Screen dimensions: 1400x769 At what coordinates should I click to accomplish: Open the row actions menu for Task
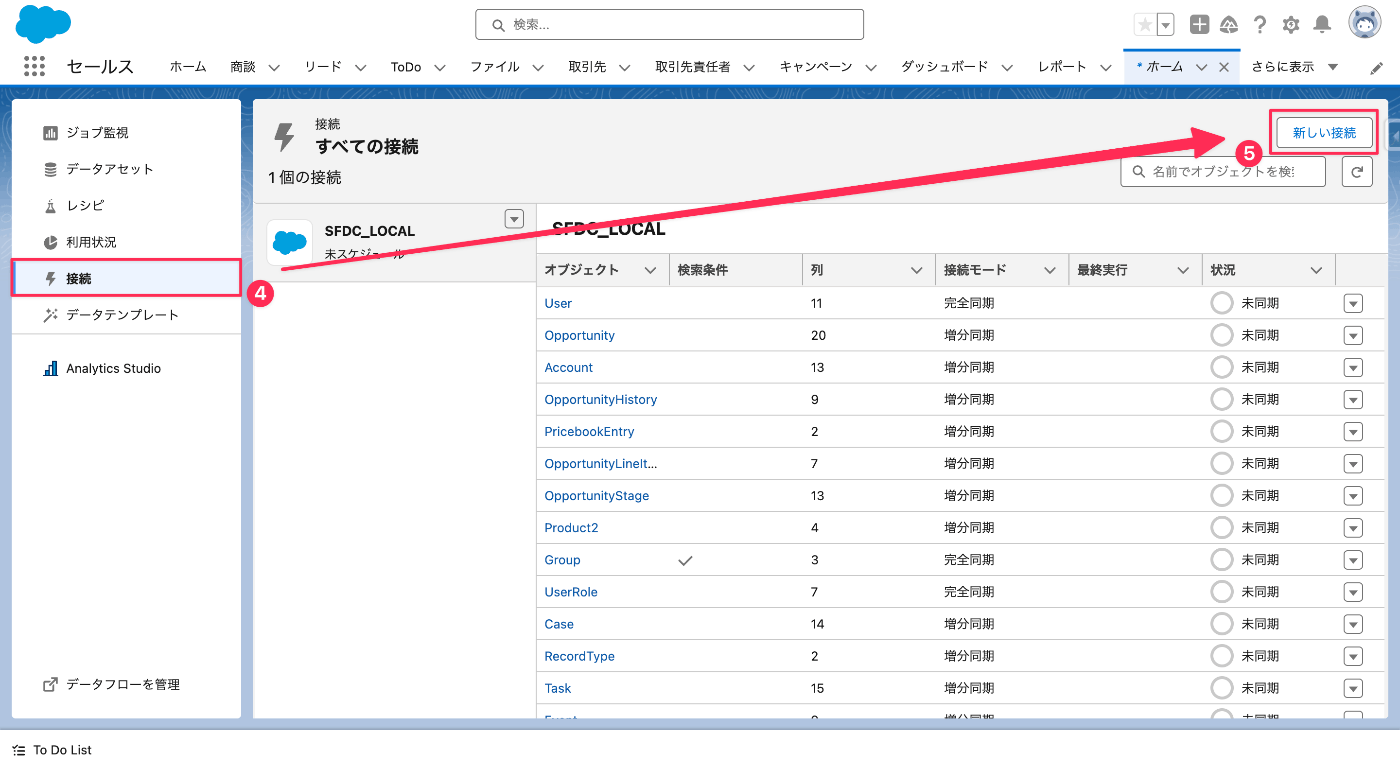click(x=1353, y=688)
